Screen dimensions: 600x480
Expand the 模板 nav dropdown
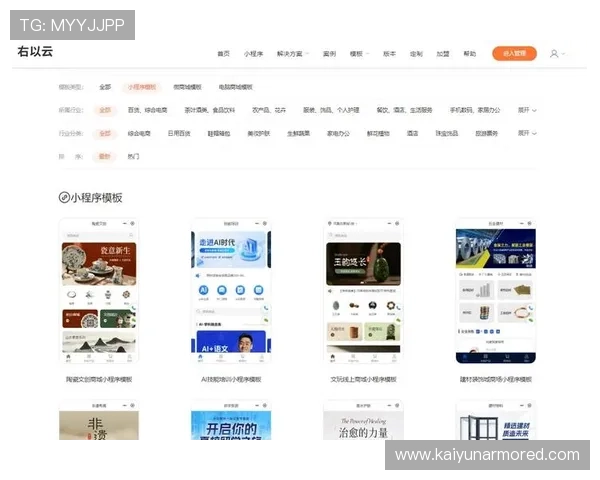click(x=359, y=54)
